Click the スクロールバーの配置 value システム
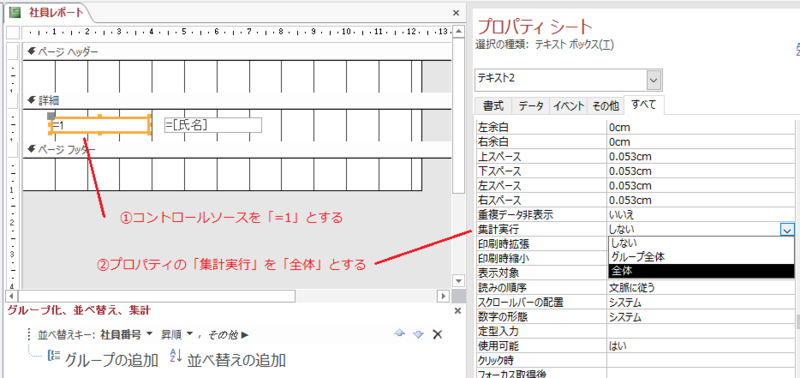The height and width of the screenshot is (378, 800). (x=702, y=303)
